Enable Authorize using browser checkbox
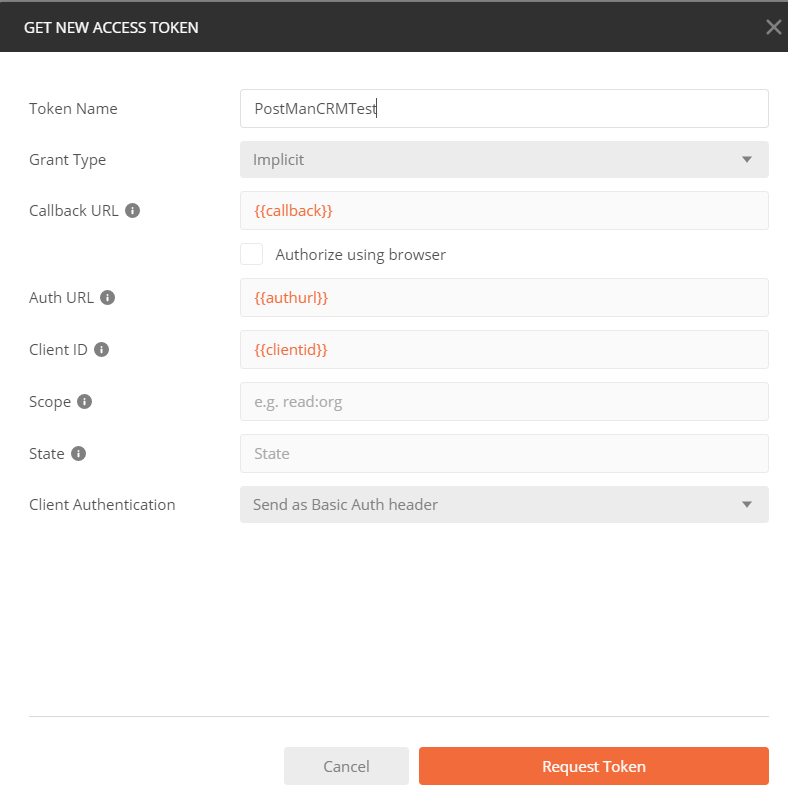Viewport: 788px width, 794px height. [x=252, y=254]
